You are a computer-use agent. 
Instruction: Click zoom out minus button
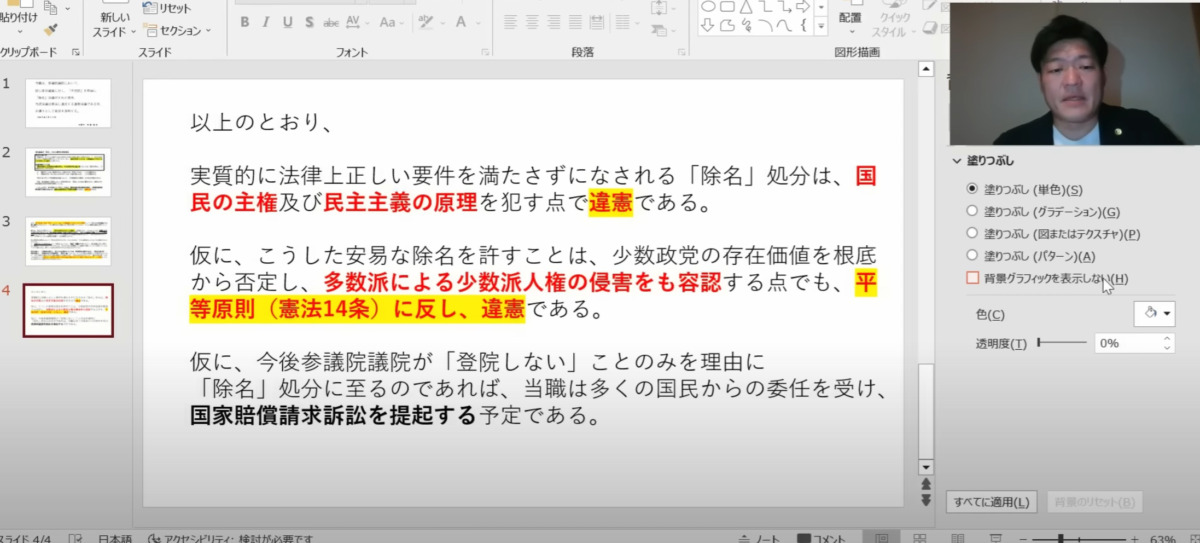(1024, 538)
